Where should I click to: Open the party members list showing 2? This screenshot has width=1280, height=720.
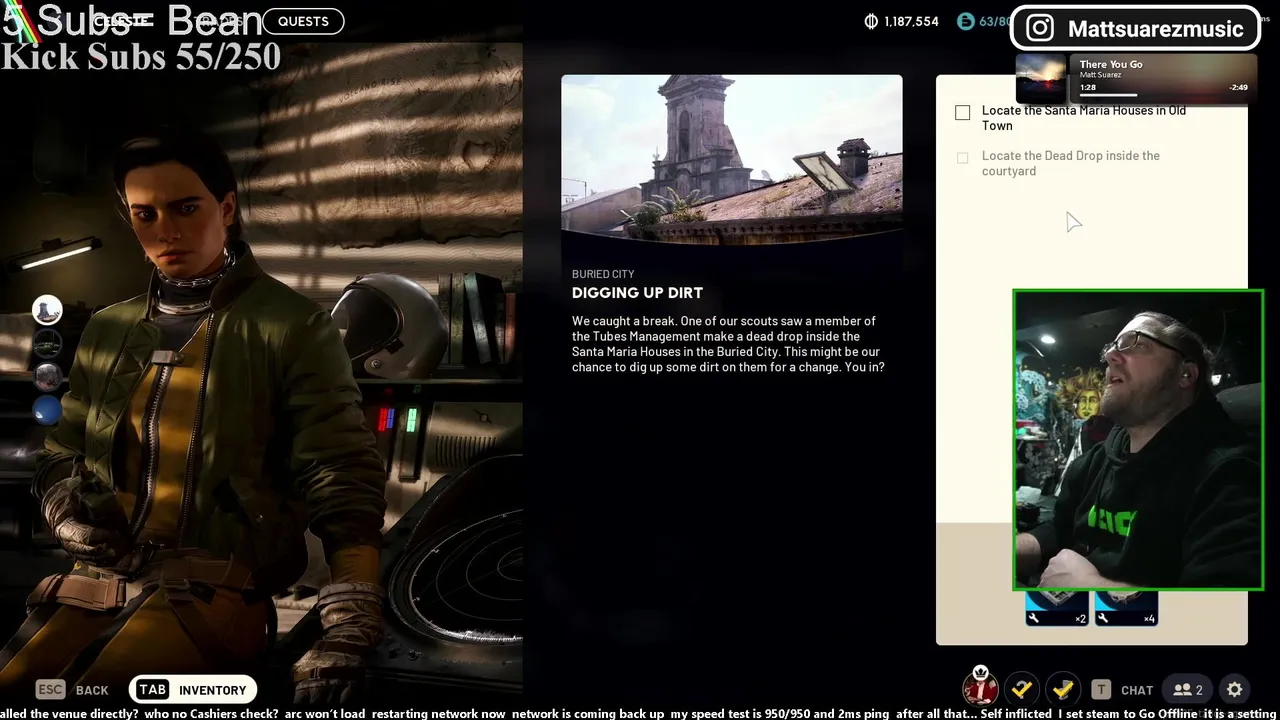[x=1188, y=689]
